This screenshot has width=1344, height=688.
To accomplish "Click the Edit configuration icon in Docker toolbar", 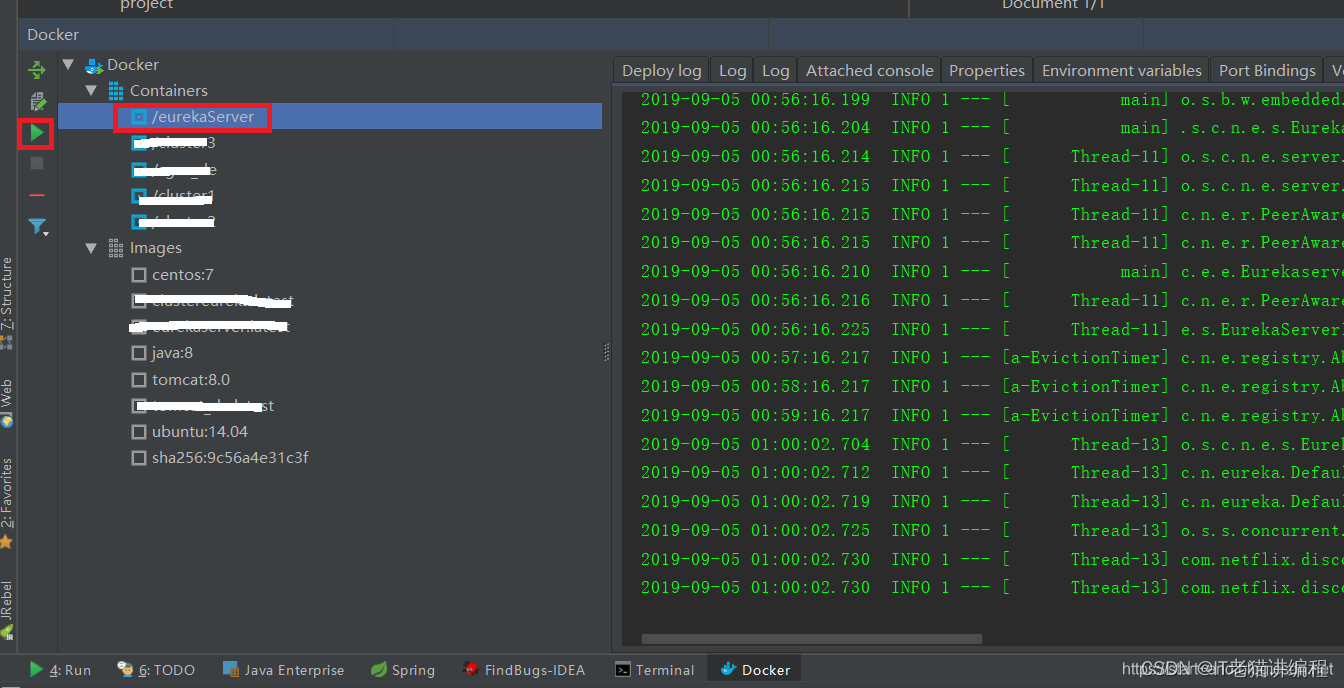I will (x=37, y=101).
